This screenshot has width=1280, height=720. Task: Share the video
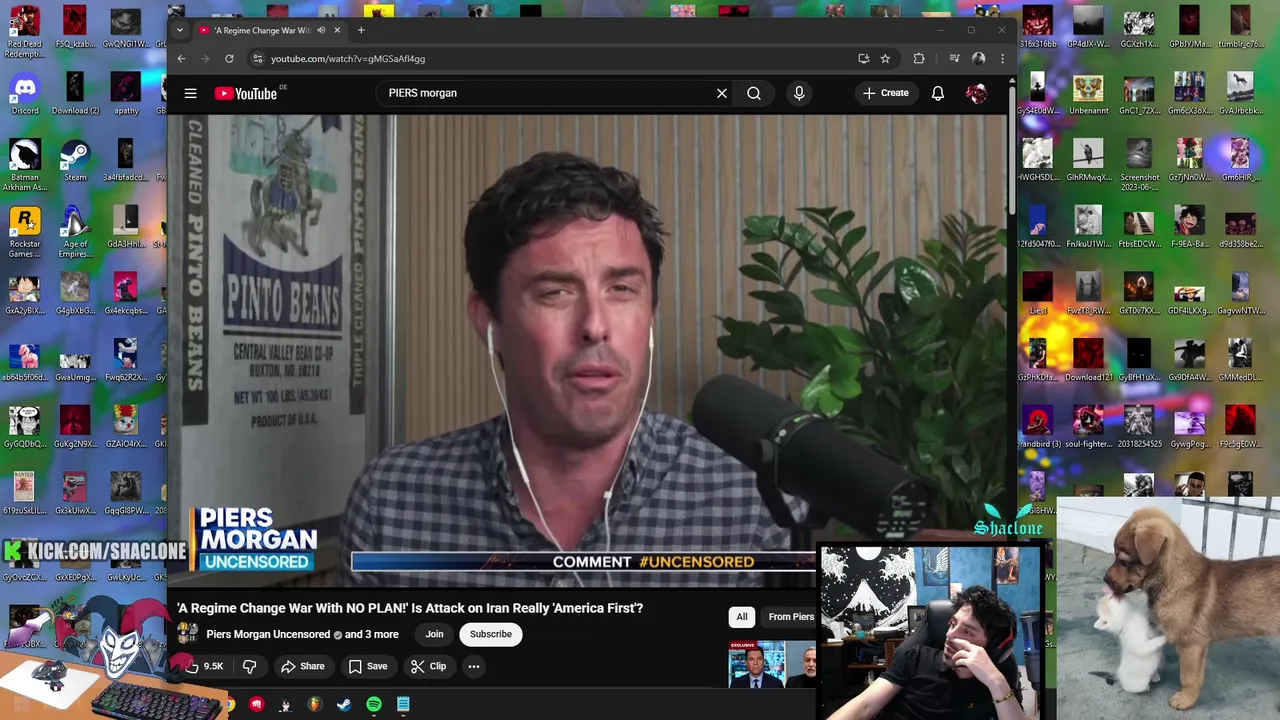pos(302,666)
